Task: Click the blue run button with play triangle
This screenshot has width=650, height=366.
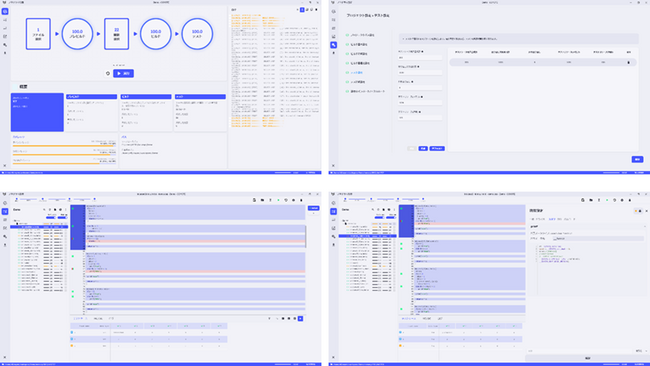Action: coord(124,73)
